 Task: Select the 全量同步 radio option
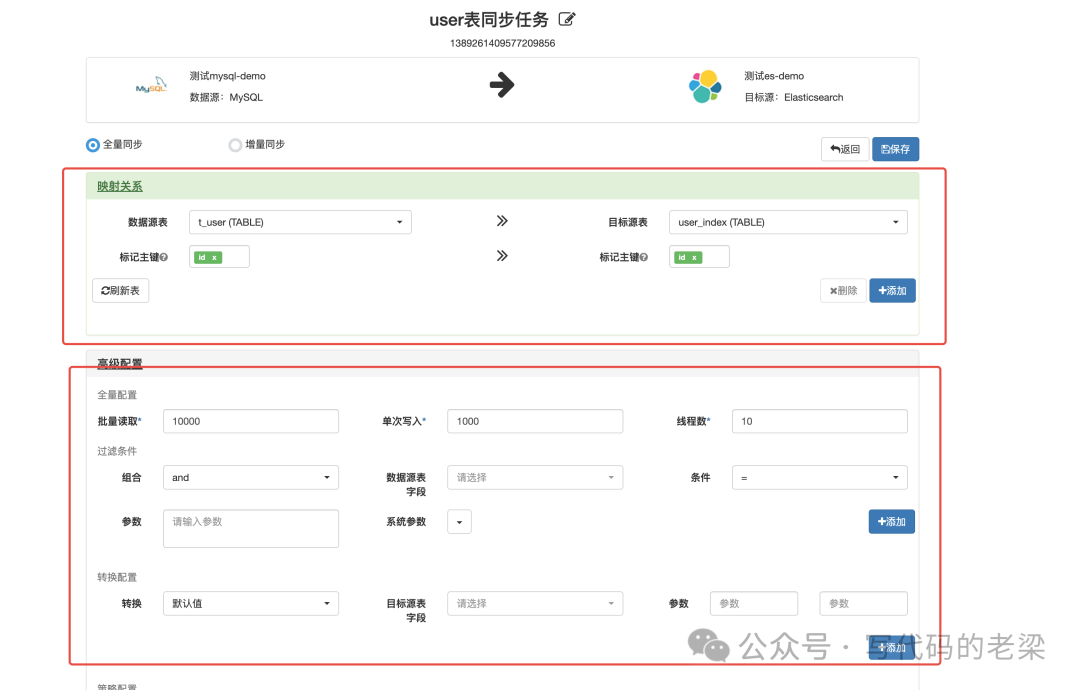pyautogui.click(x=93, y=145)
